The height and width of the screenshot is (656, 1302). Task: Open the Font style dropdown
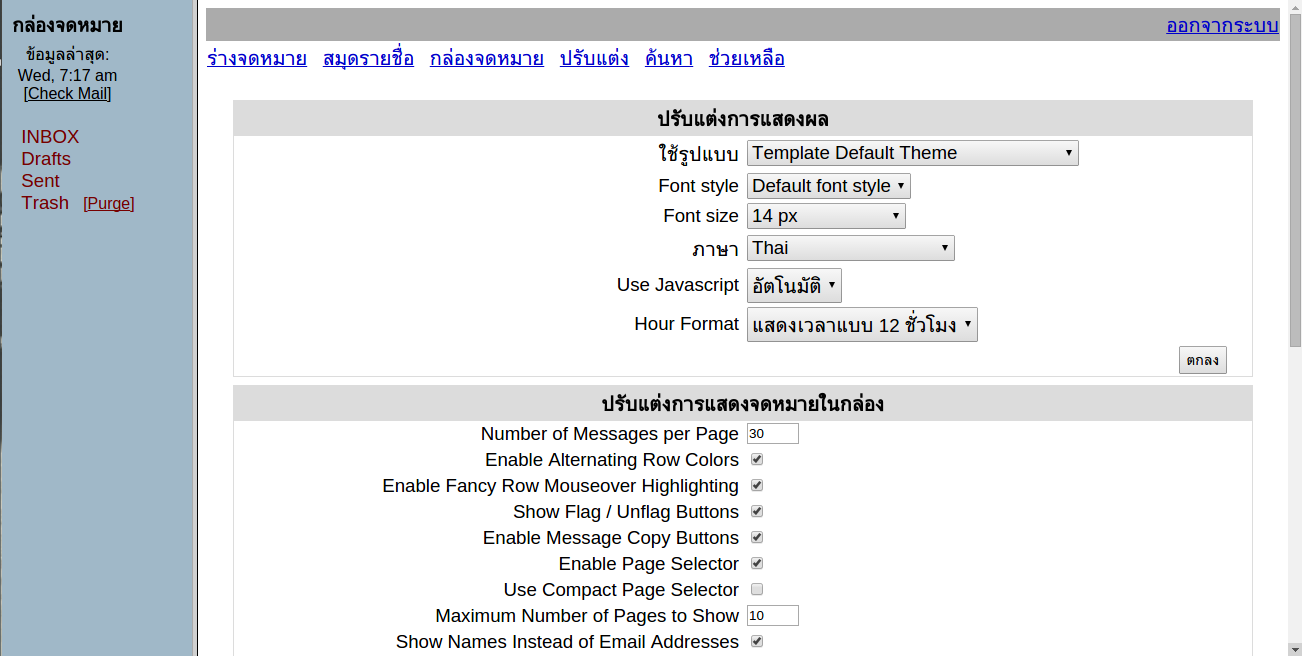pyautogui.click(x=828, y=186)
